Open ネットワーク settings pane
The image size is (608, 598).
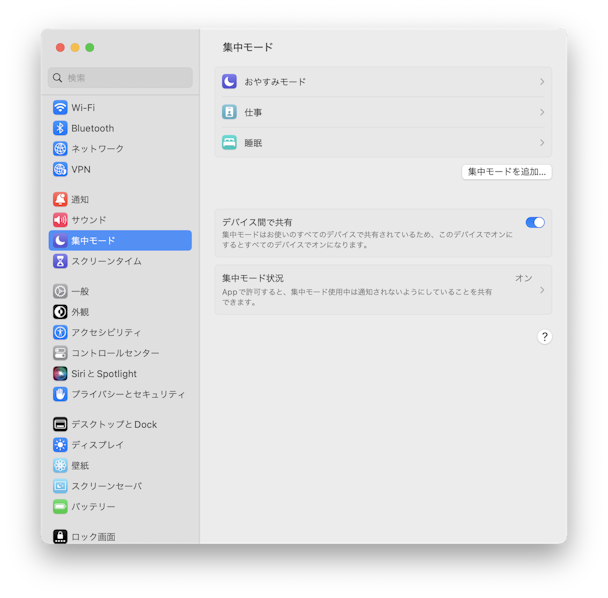pos(120,149)
